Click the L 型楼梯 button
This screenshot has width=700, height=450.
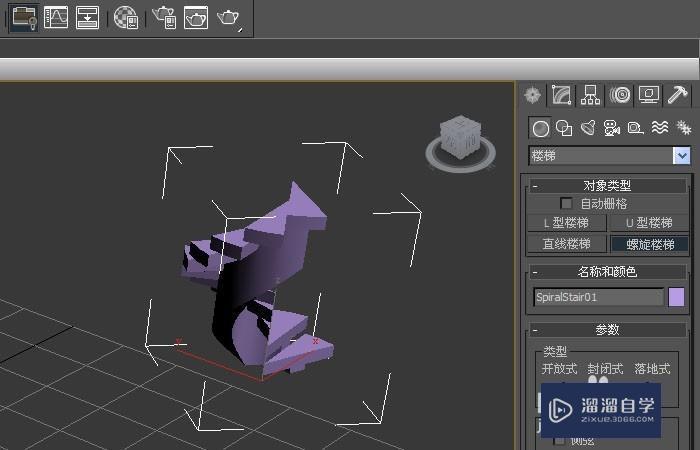[x=567, y=223]
